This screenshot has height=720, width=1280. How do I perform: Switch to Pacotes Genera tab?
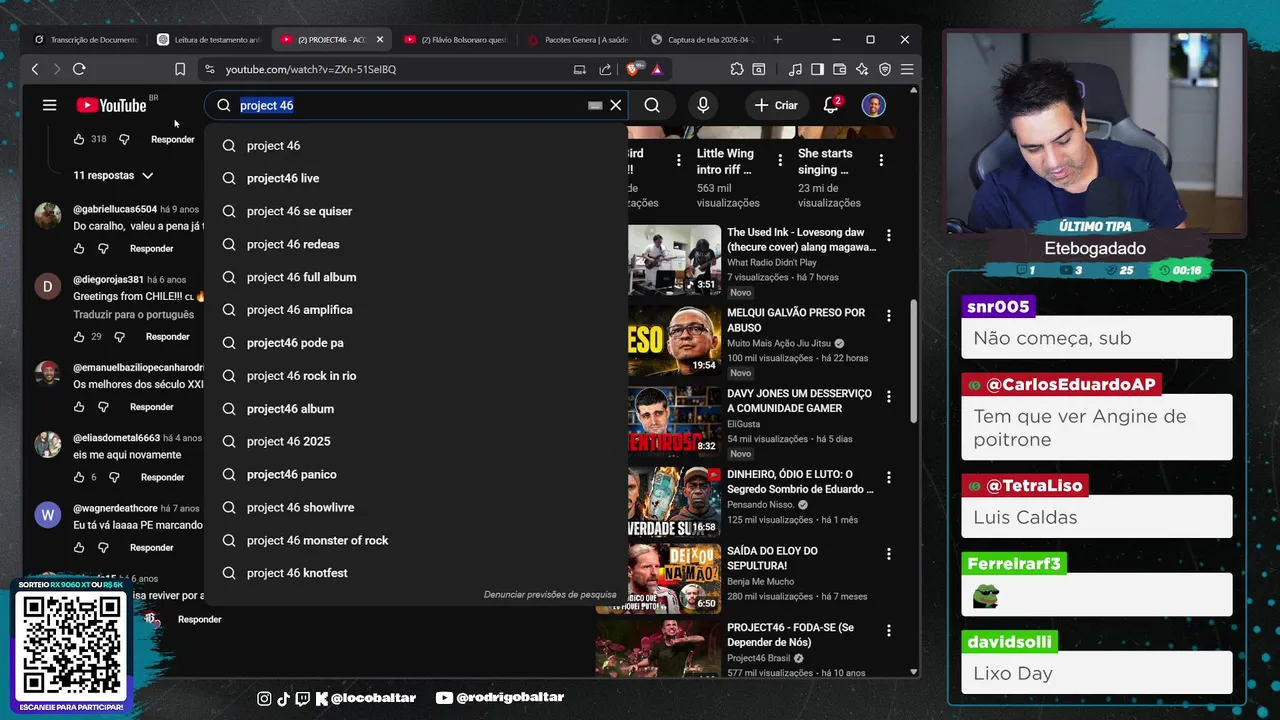click(x=580, y=39)
